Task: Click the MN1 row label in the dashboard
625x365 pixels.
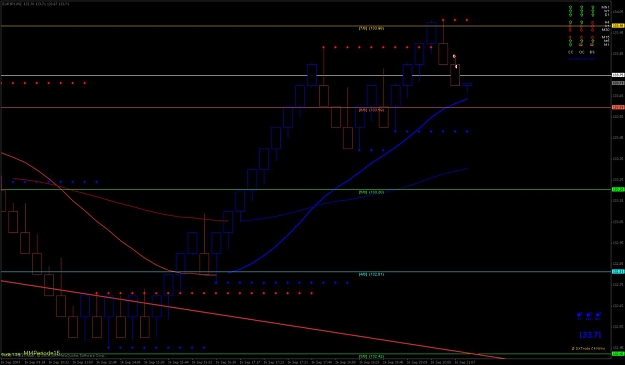Action: tap(606, 7)
